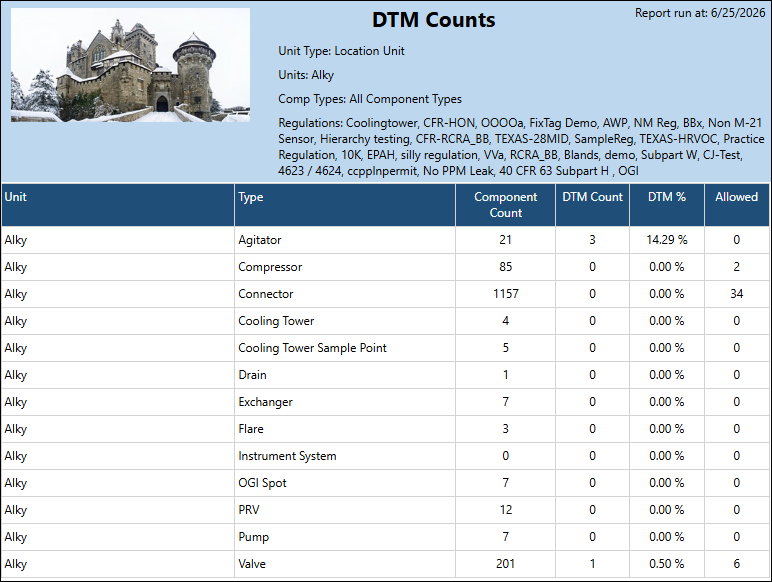Click the Type column header
772x582 pixels.
345,205
